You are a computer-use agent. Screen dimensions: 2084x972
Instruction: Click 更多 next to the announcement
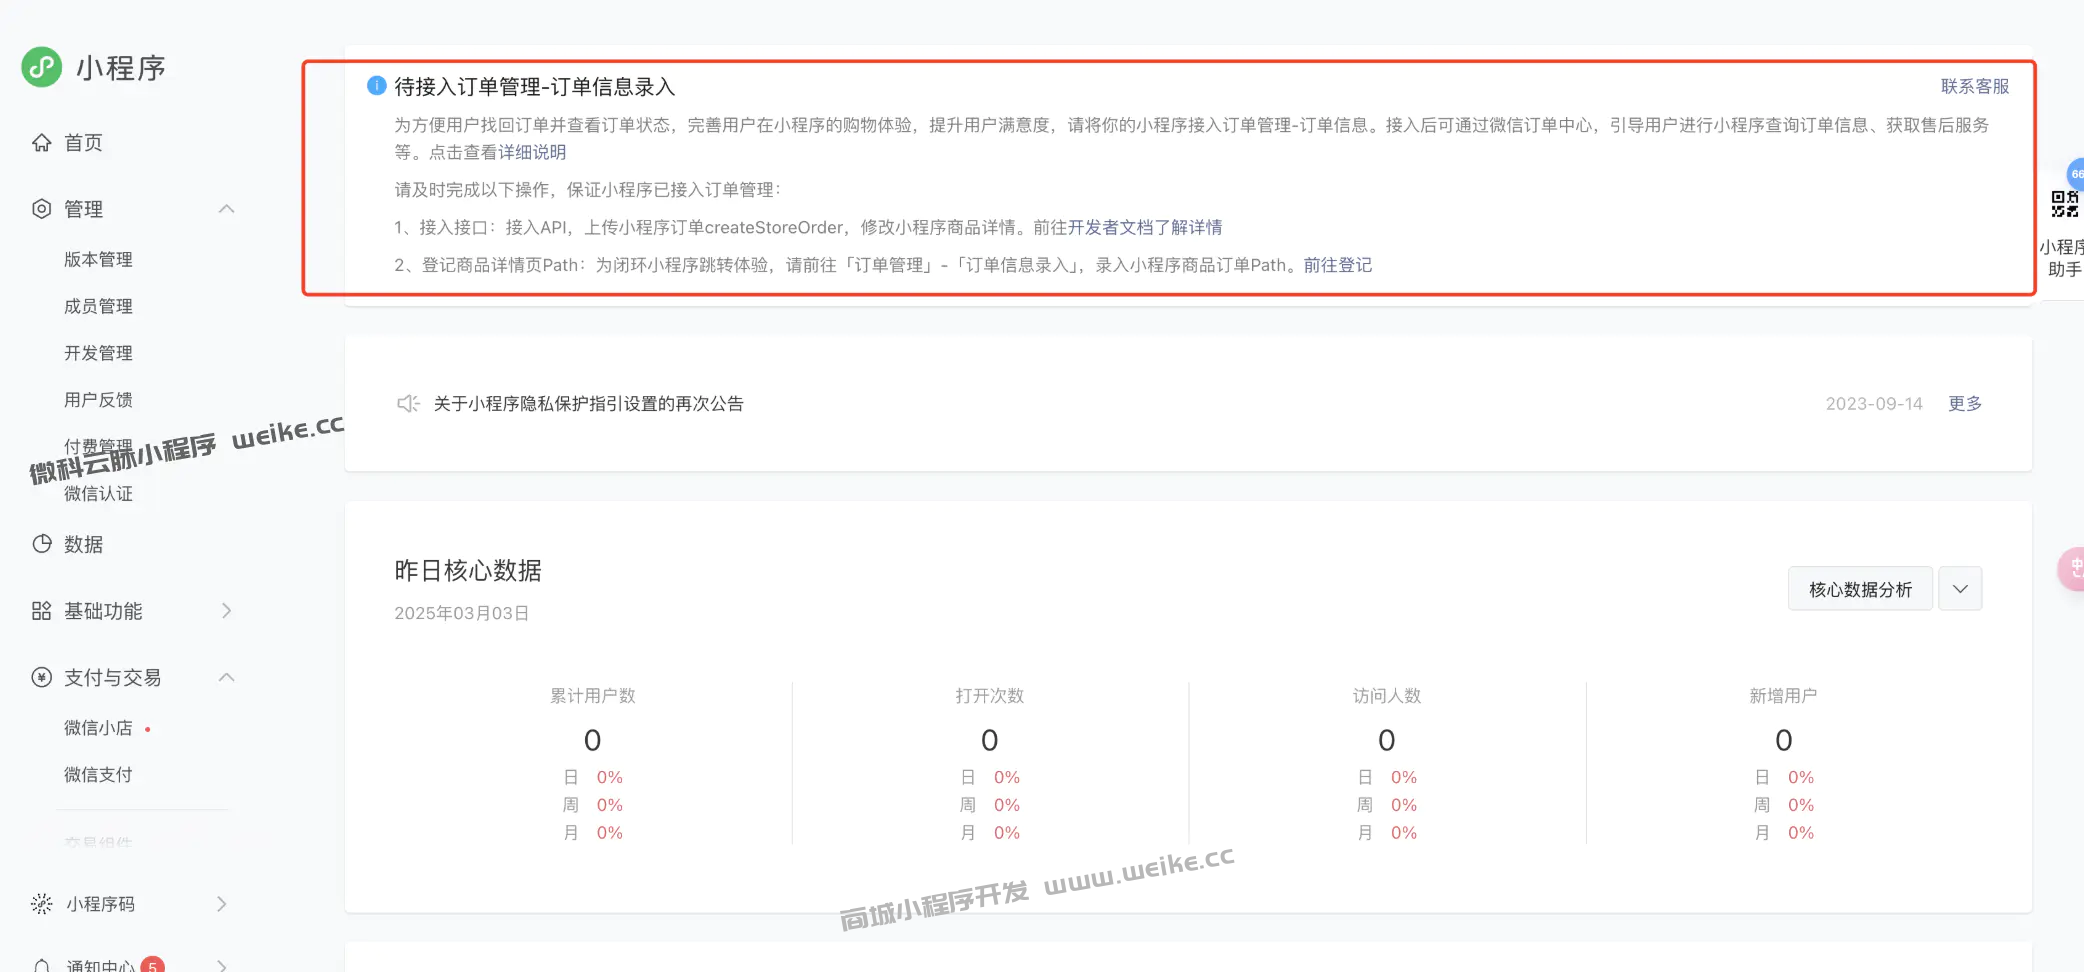[1965, 404]
